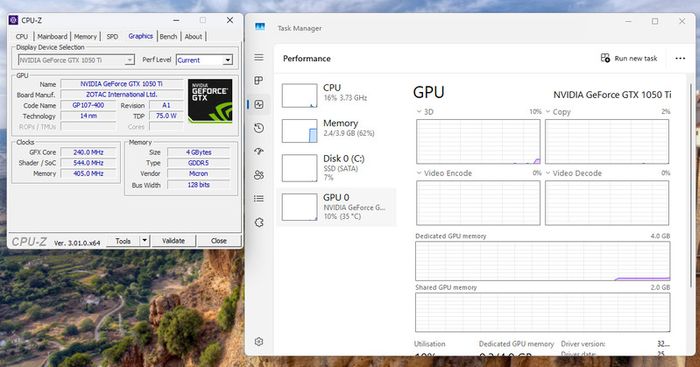The height and width of the screenshot is (367, 700).
Task: Click the 14 nm Technology value
Action: (88, 116)
